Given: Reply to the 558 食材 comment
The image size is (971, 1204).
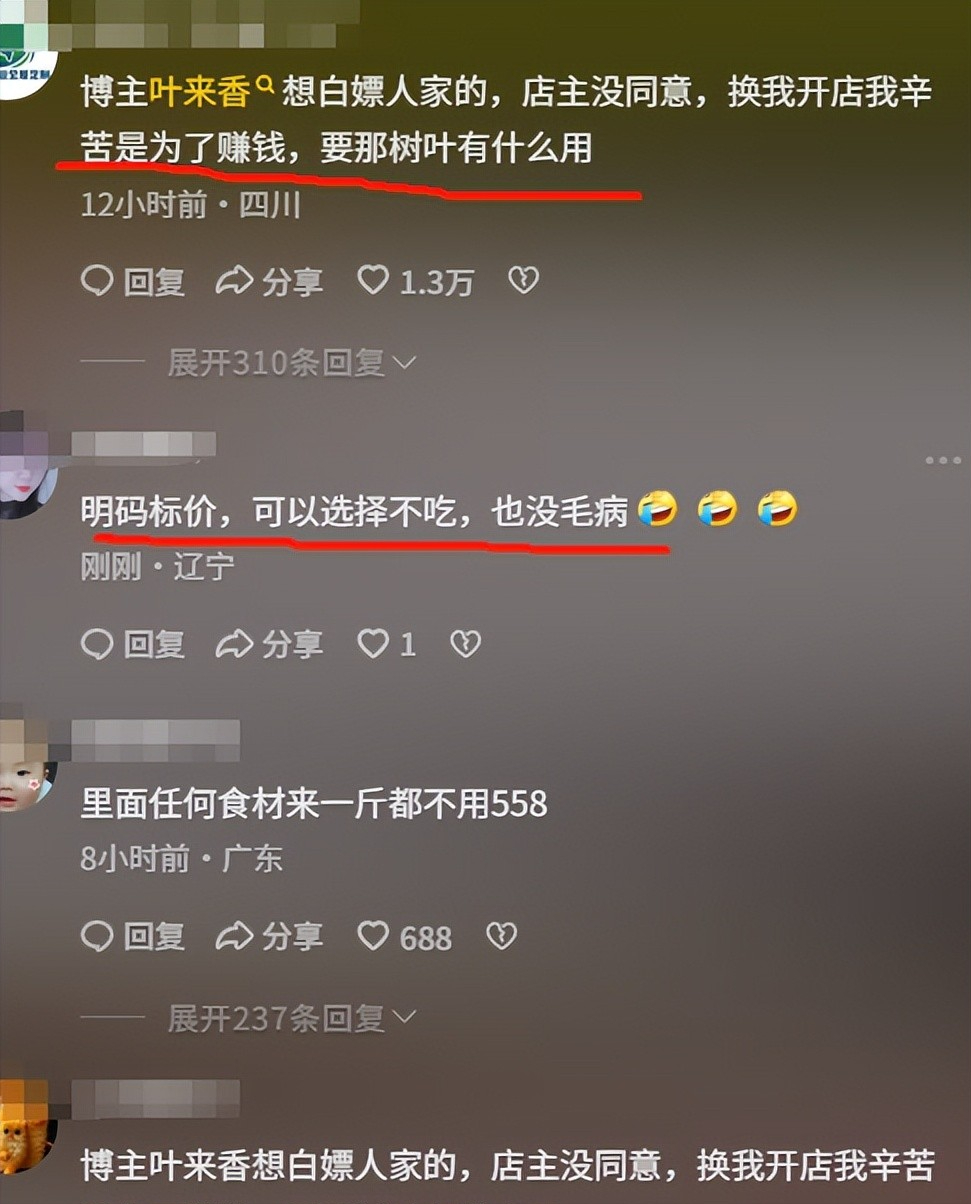Looking at the screenshot, I should (x=133, y=937).
